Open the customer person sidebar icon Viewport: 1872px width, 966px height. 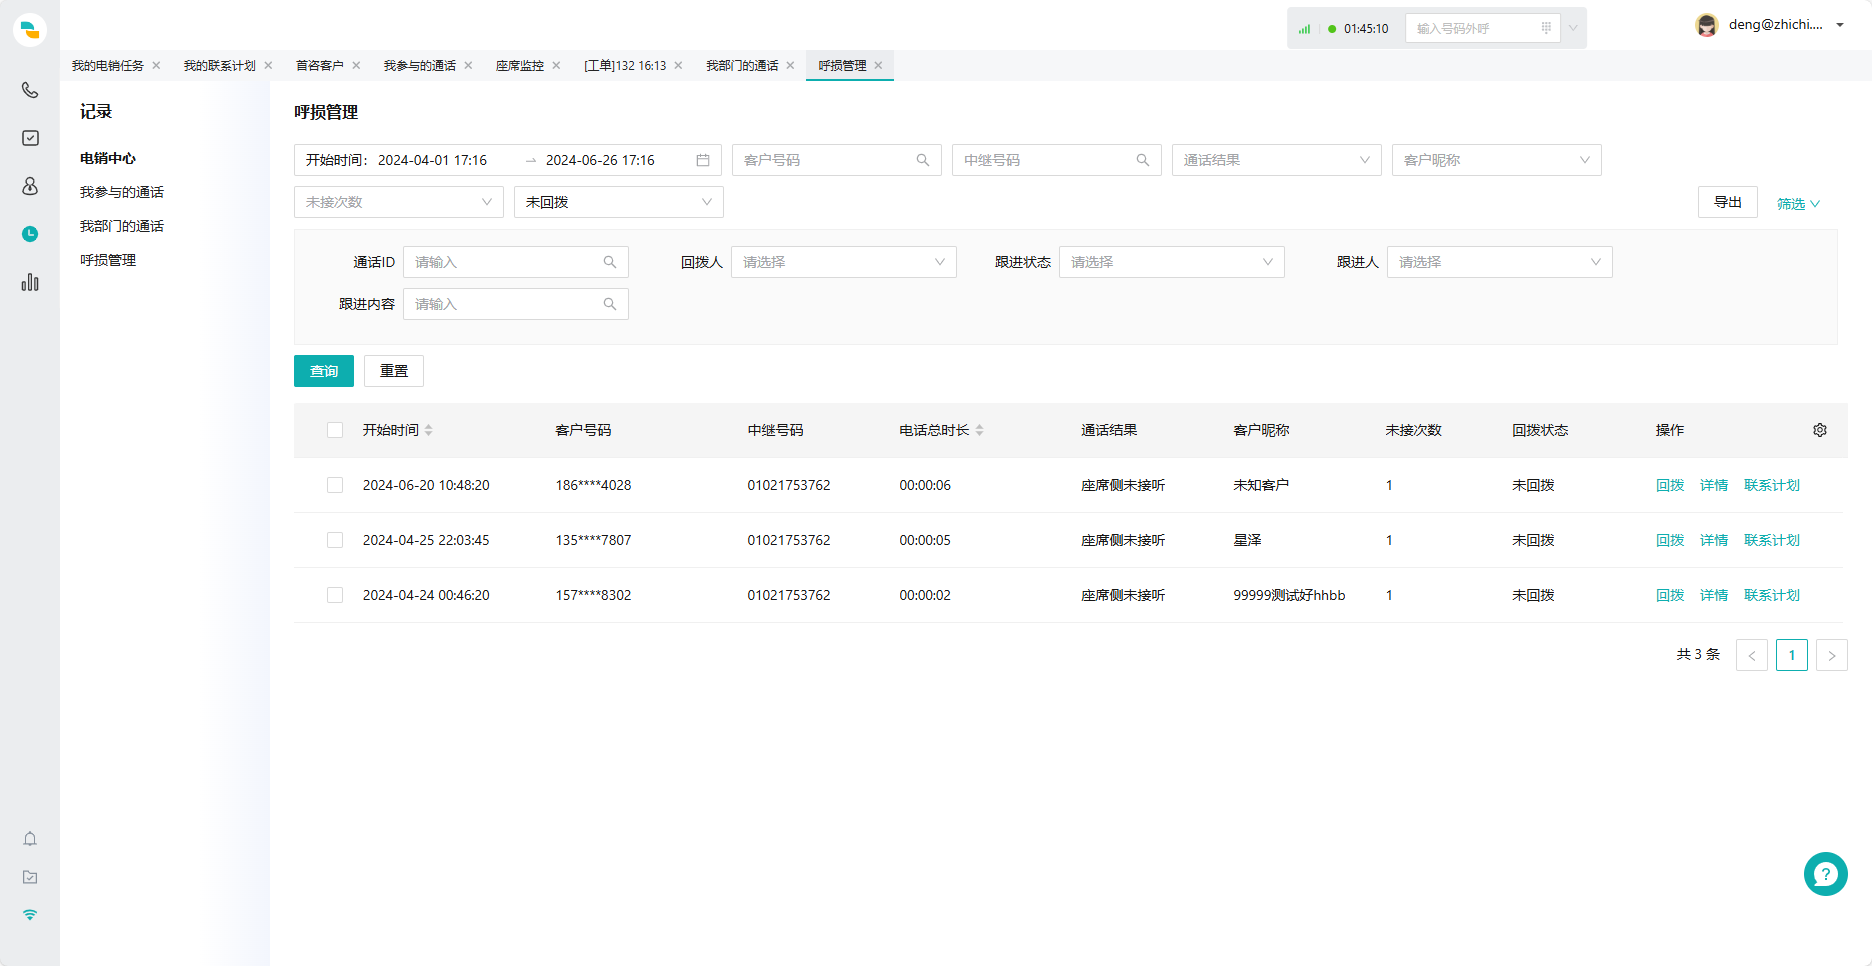pos(30,186)
